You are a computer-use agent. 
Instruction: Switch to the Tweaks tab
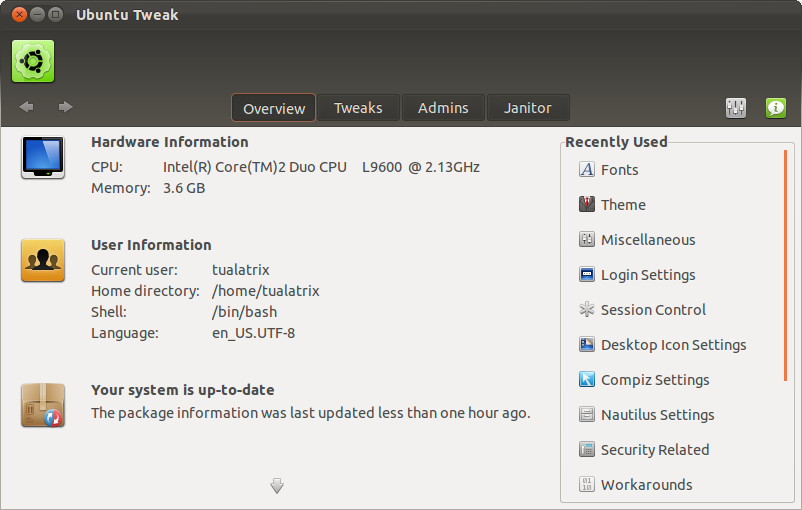point(358,108)
